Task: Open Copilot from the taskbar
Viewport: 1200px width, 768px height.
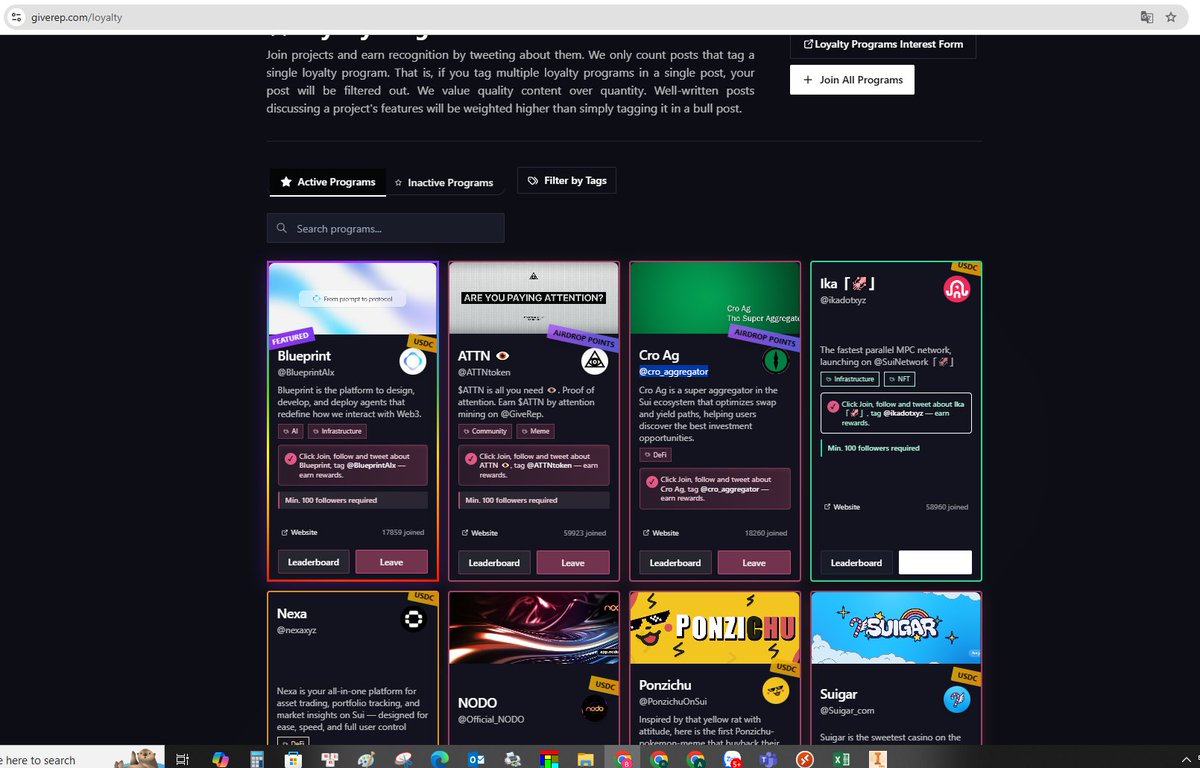Action: pos(220,759)
